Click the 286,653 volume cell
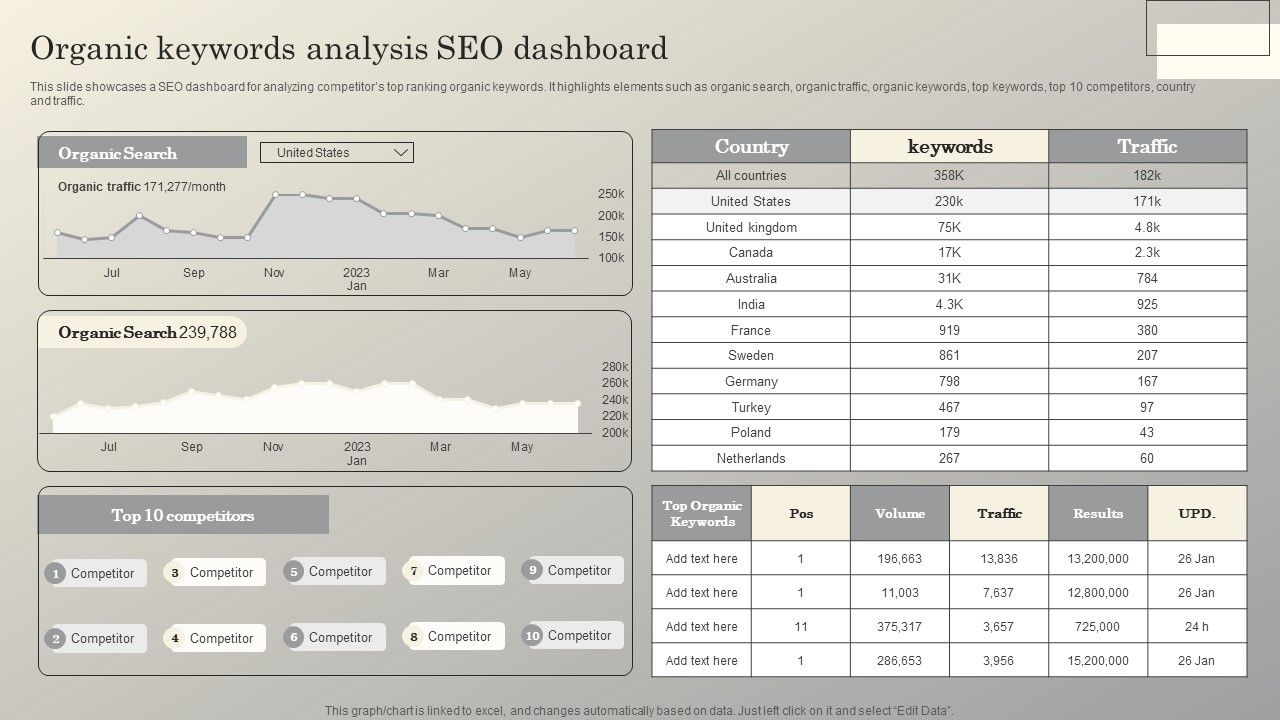1280x720 pixels. (900, 661)
